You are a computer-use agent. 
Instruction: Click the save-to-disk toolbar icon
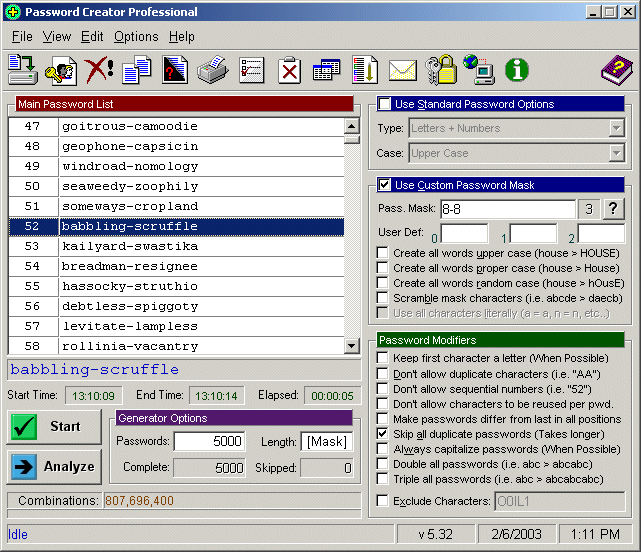tap(23, 70)
